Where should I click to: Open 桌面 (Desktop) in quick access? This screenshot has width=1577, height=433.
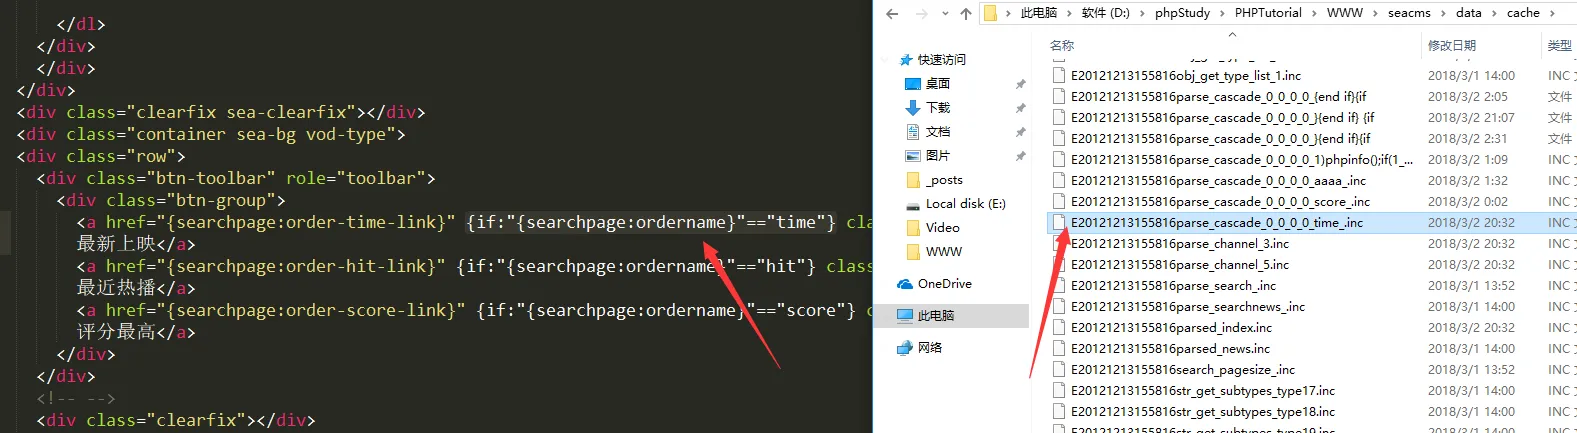937,84
